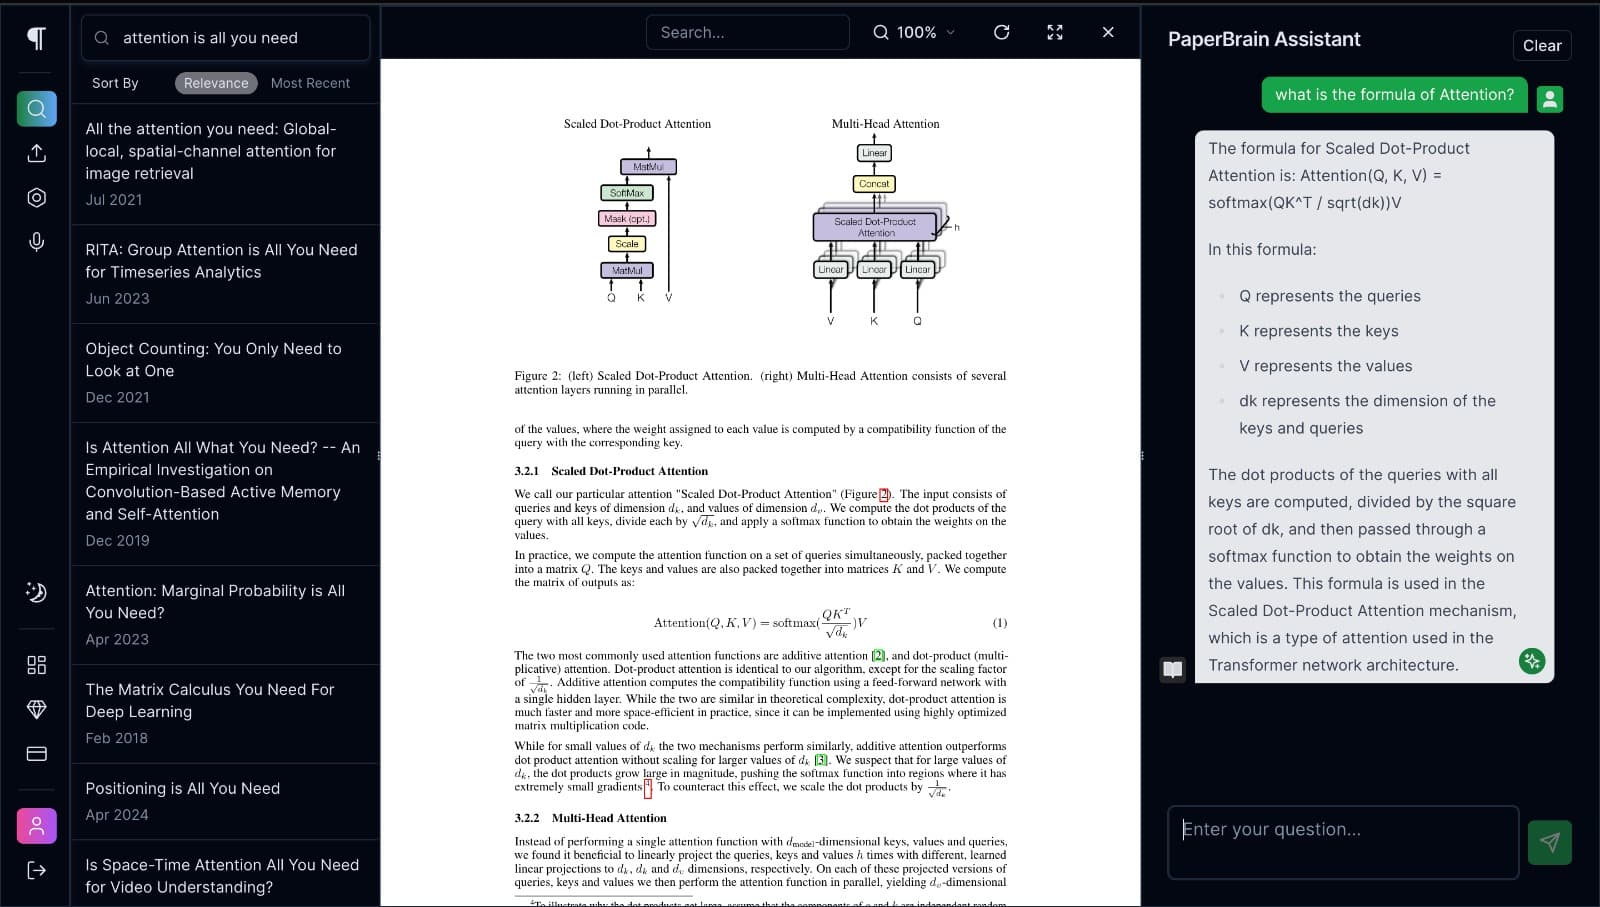Open 'Object Counting: You Only Need to Look at One'
Image resolution: width=1600 pixels, height=907 pixels.
pos(225,372)
